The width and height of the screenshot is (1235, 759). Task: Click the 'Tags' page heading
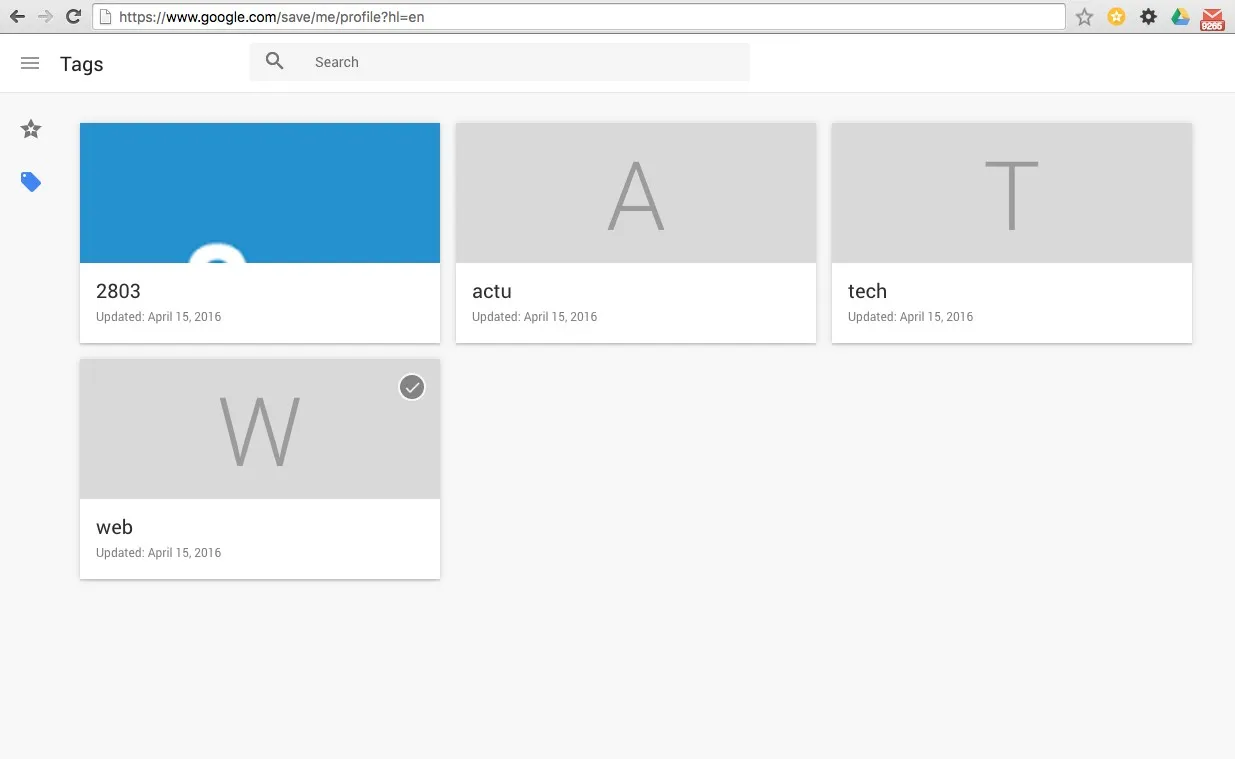pos(82,64)
